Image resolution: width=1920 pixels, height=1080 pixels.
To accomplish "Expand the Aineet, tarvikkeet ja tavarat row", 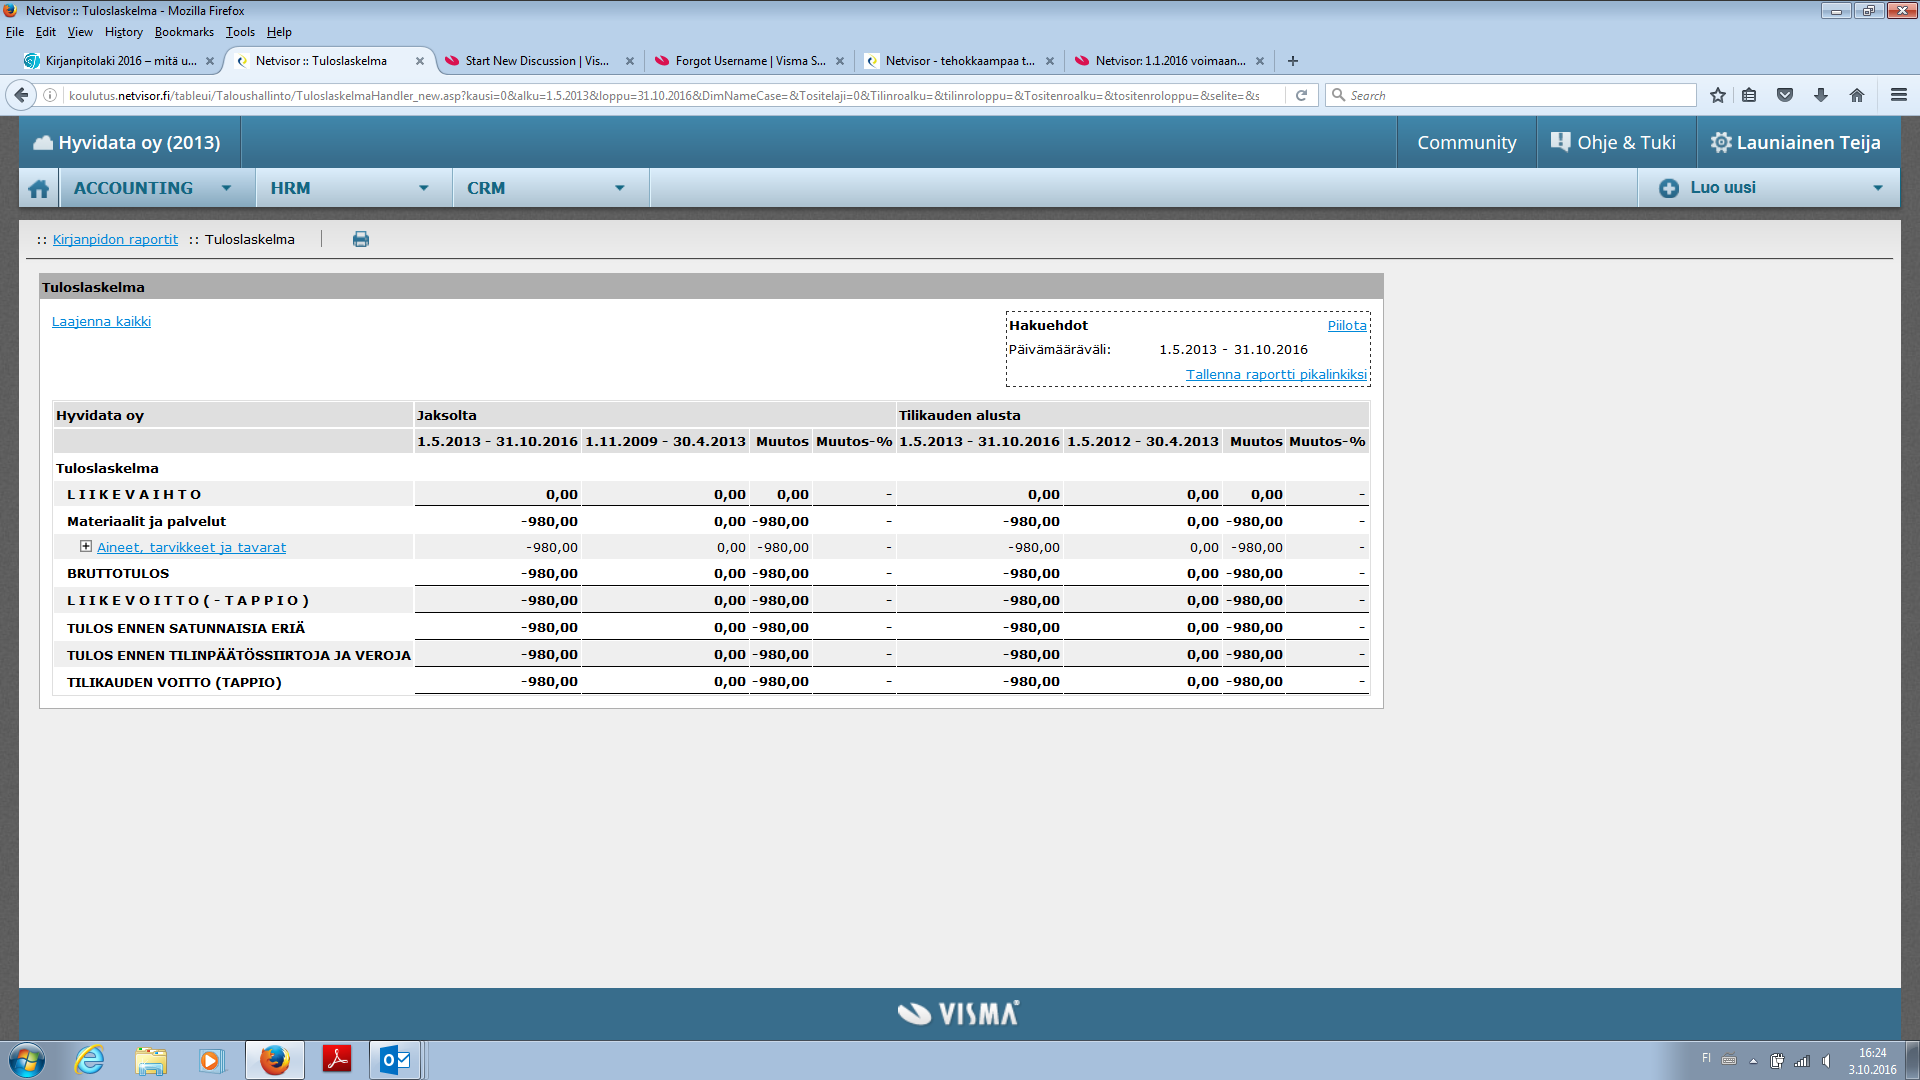I will 86,547.
